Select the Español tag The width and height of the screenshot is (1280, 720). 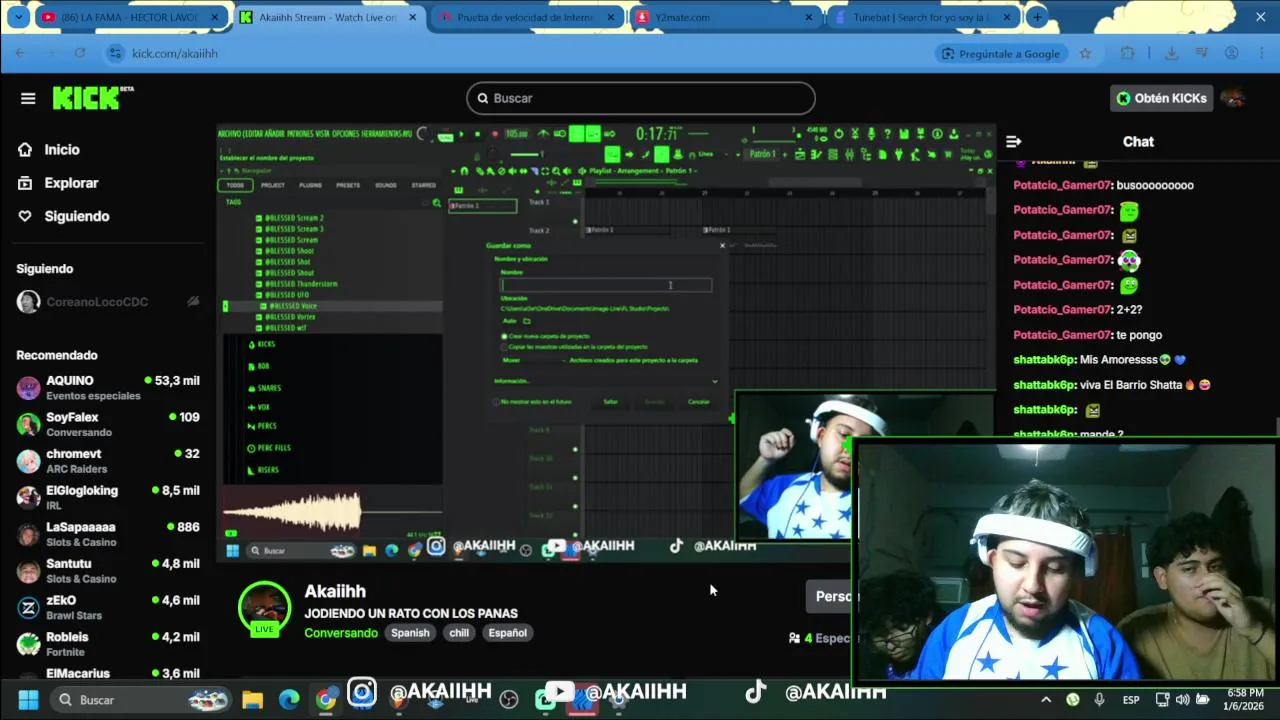click(x=507, y=633)
